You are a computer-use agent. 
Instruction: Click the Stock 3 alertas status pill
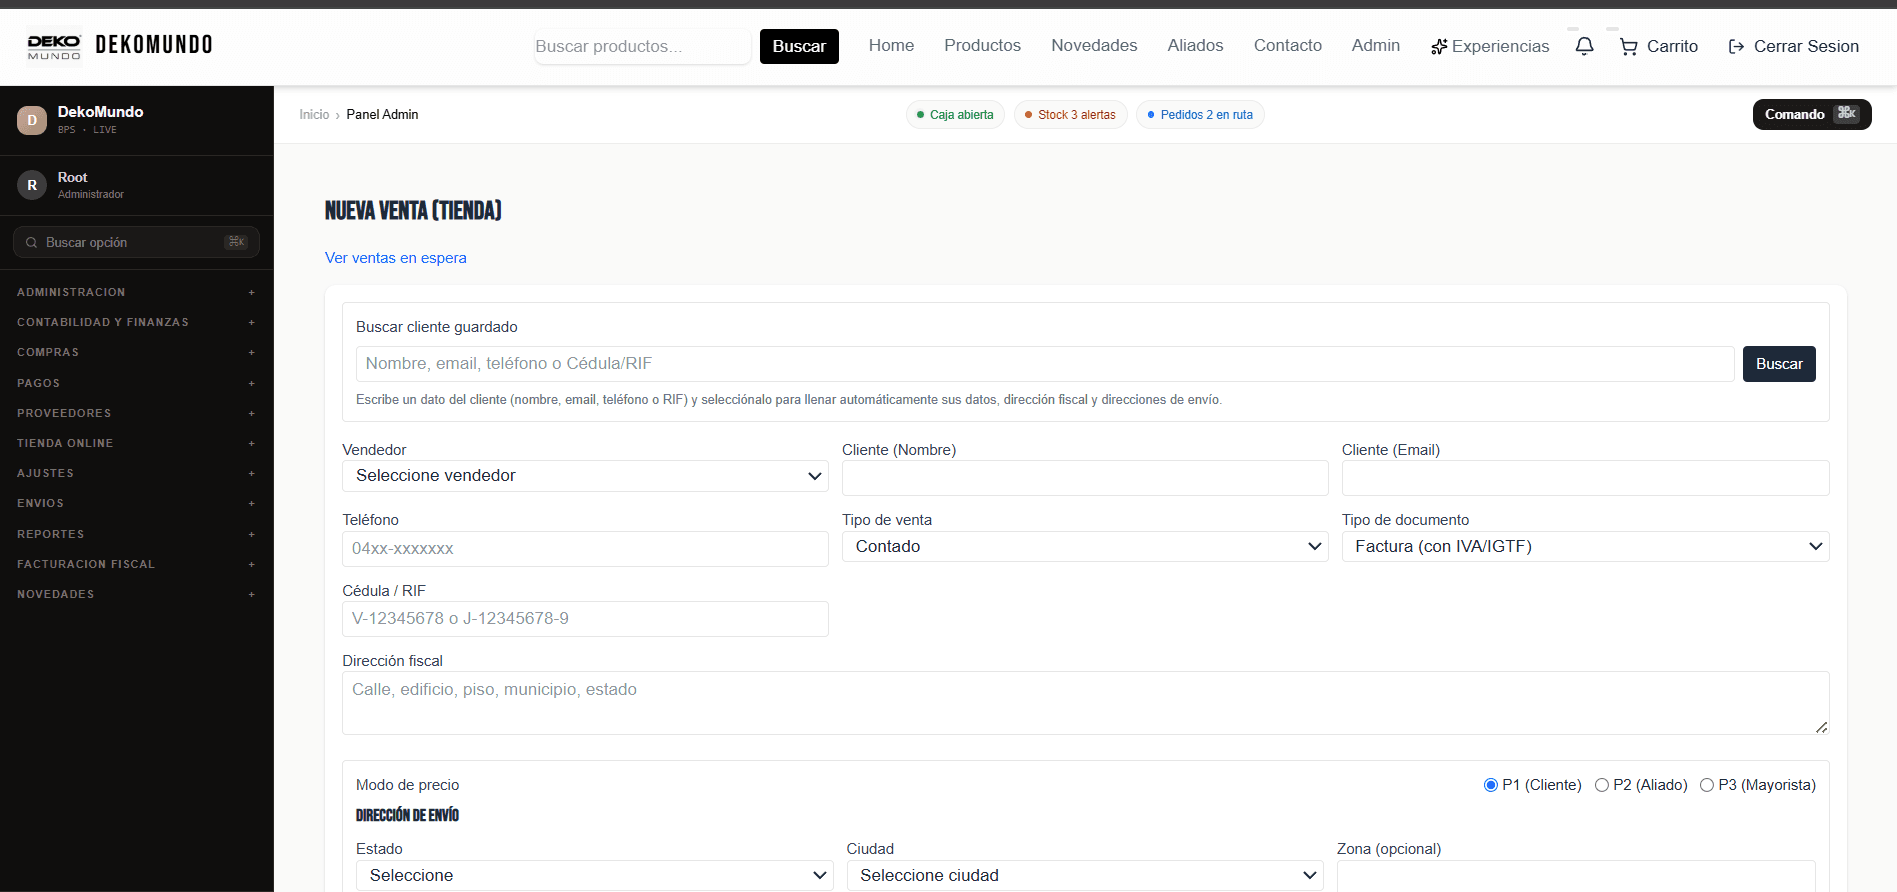[x=1070, y=115]
